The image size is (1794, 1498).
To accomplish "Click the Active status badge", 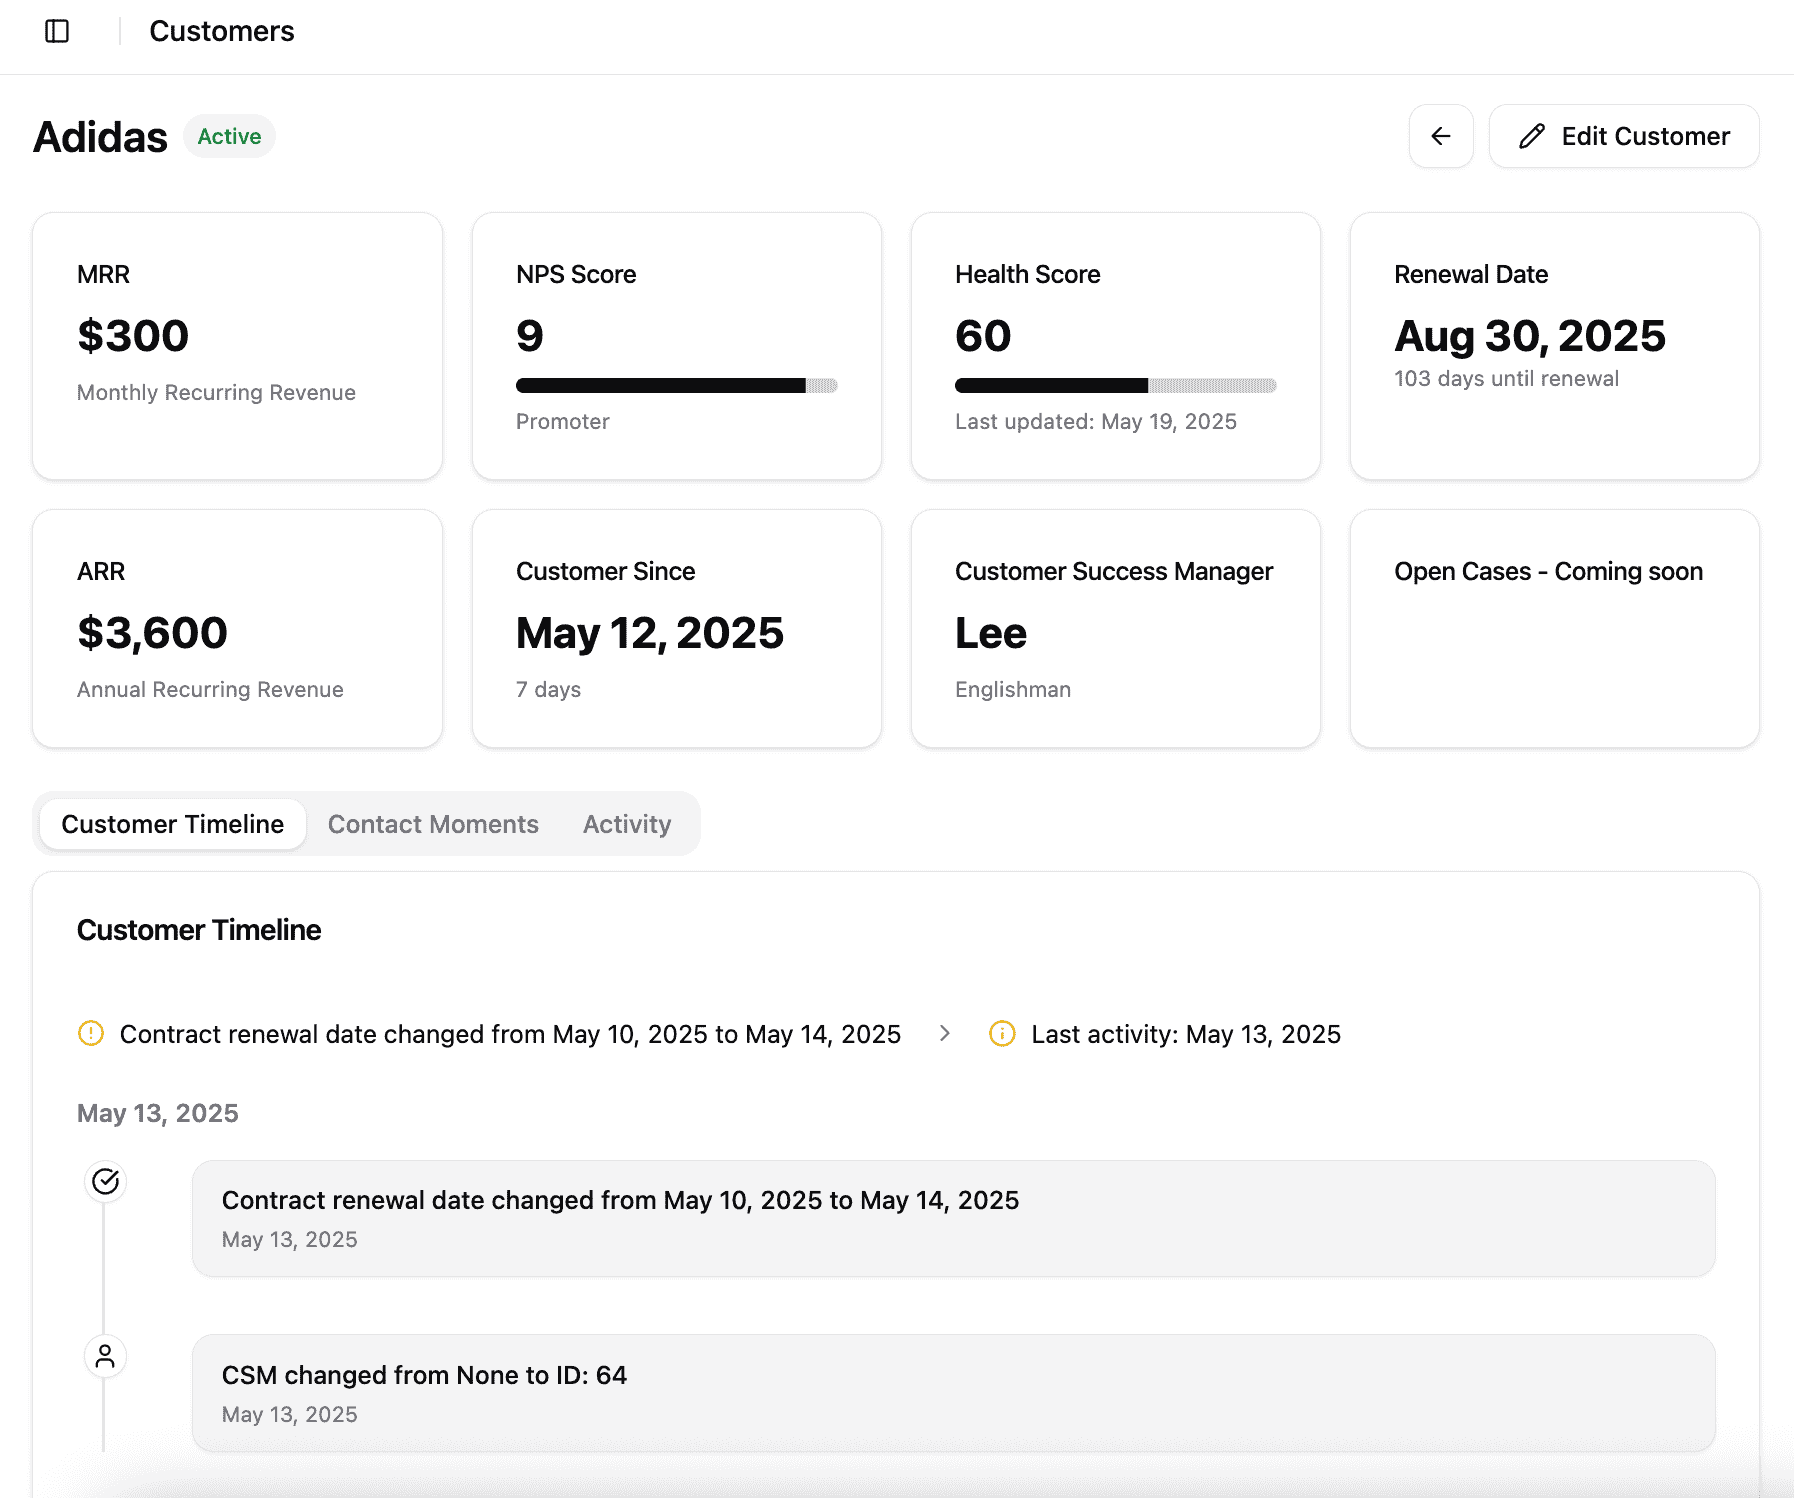I will click(229, 136).
